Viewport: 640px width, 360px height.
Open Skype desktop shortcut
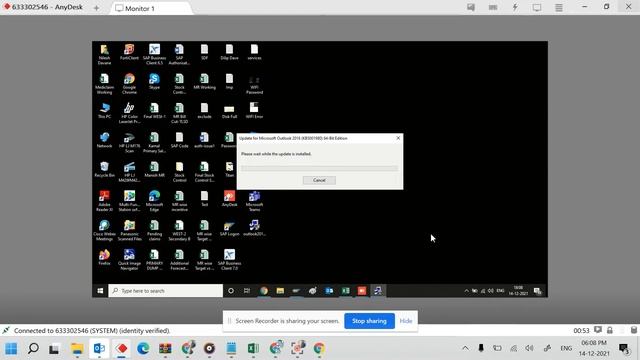(154, 81)
